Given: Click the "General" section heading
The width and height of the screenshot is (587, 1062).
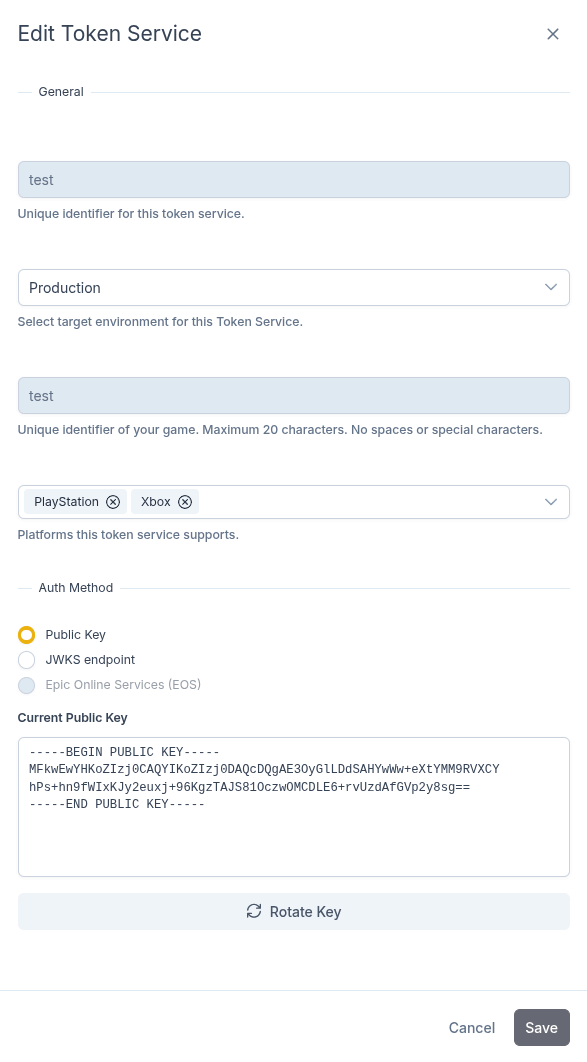Looking at the screenshot, I should pyautogui.click(x=61, y=91).
